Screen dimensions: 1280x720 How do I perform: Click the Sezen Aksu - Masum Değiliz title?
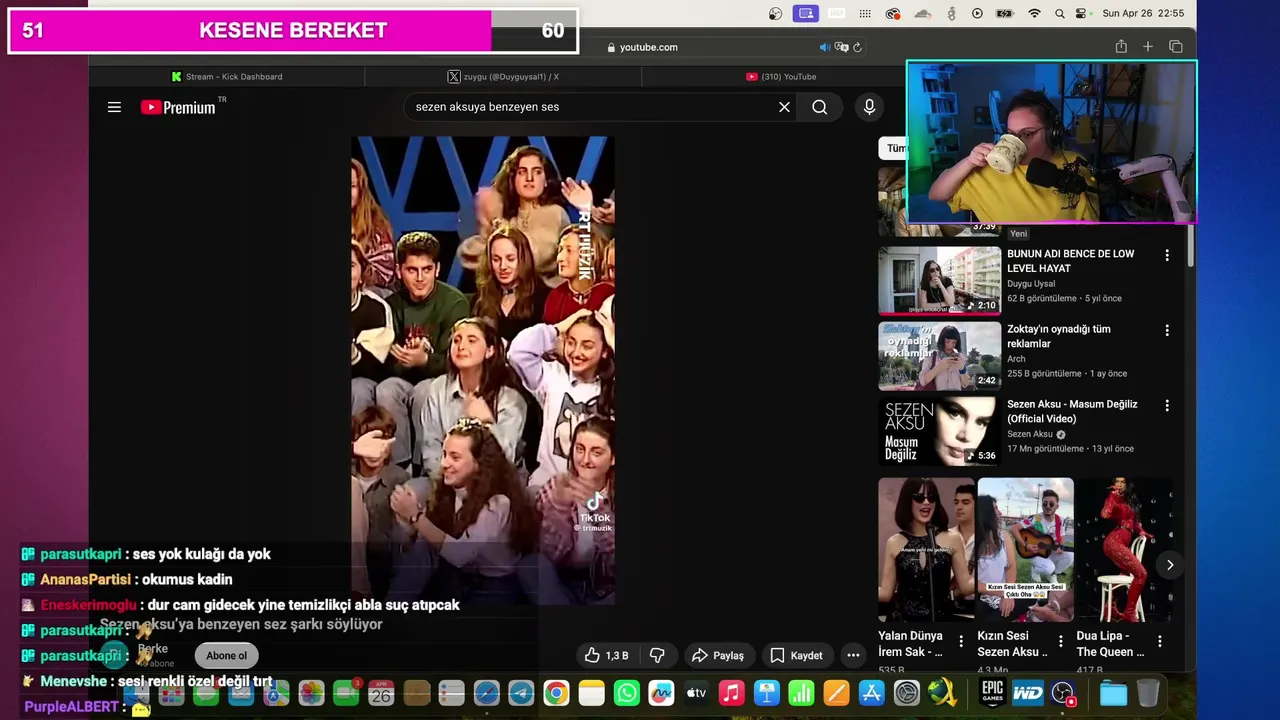pyautogui.click(x=1072, y=411)
